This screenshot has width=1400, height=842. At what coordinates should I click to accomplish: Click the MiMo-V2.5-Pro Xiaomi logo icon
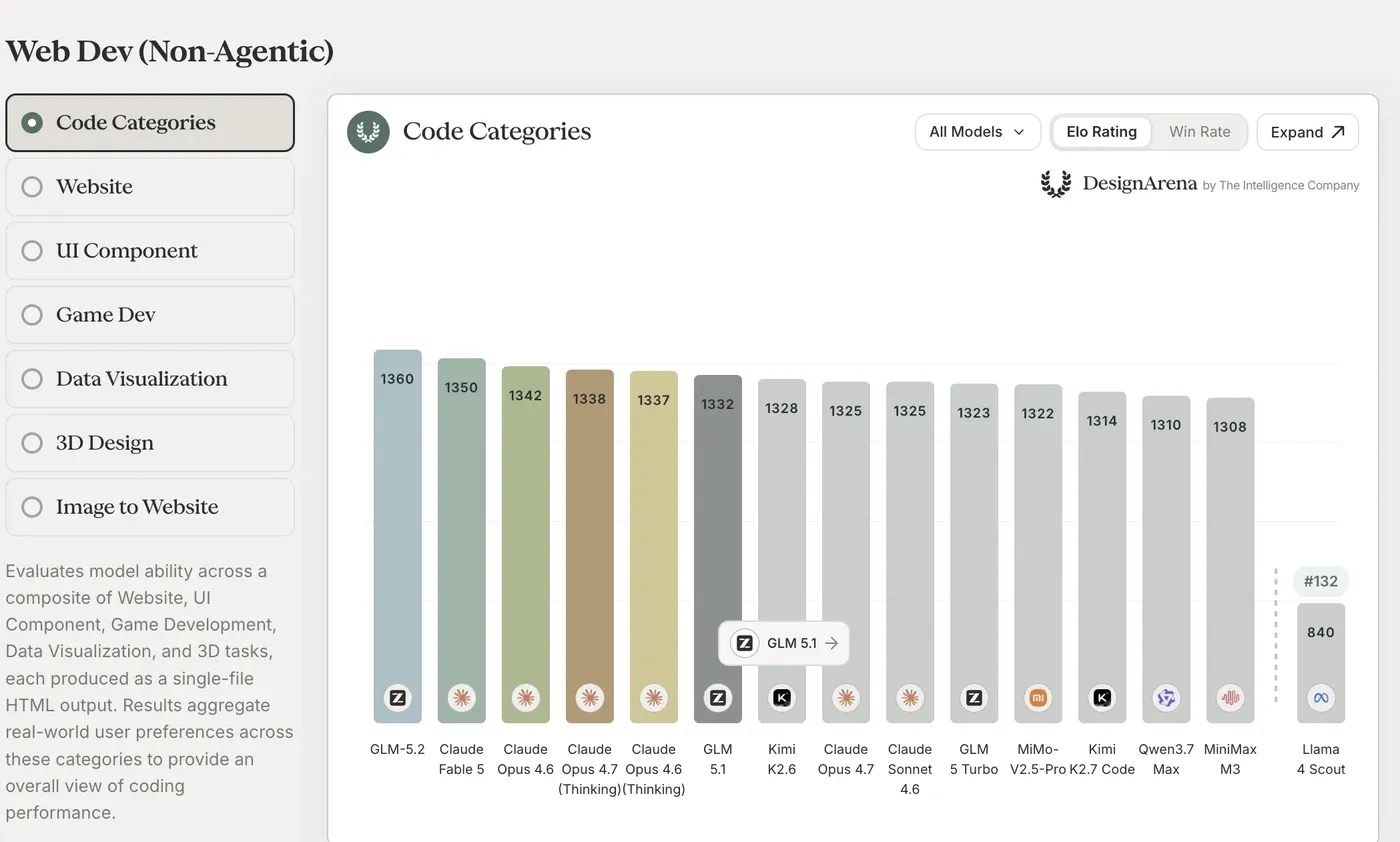[1038, 698]
